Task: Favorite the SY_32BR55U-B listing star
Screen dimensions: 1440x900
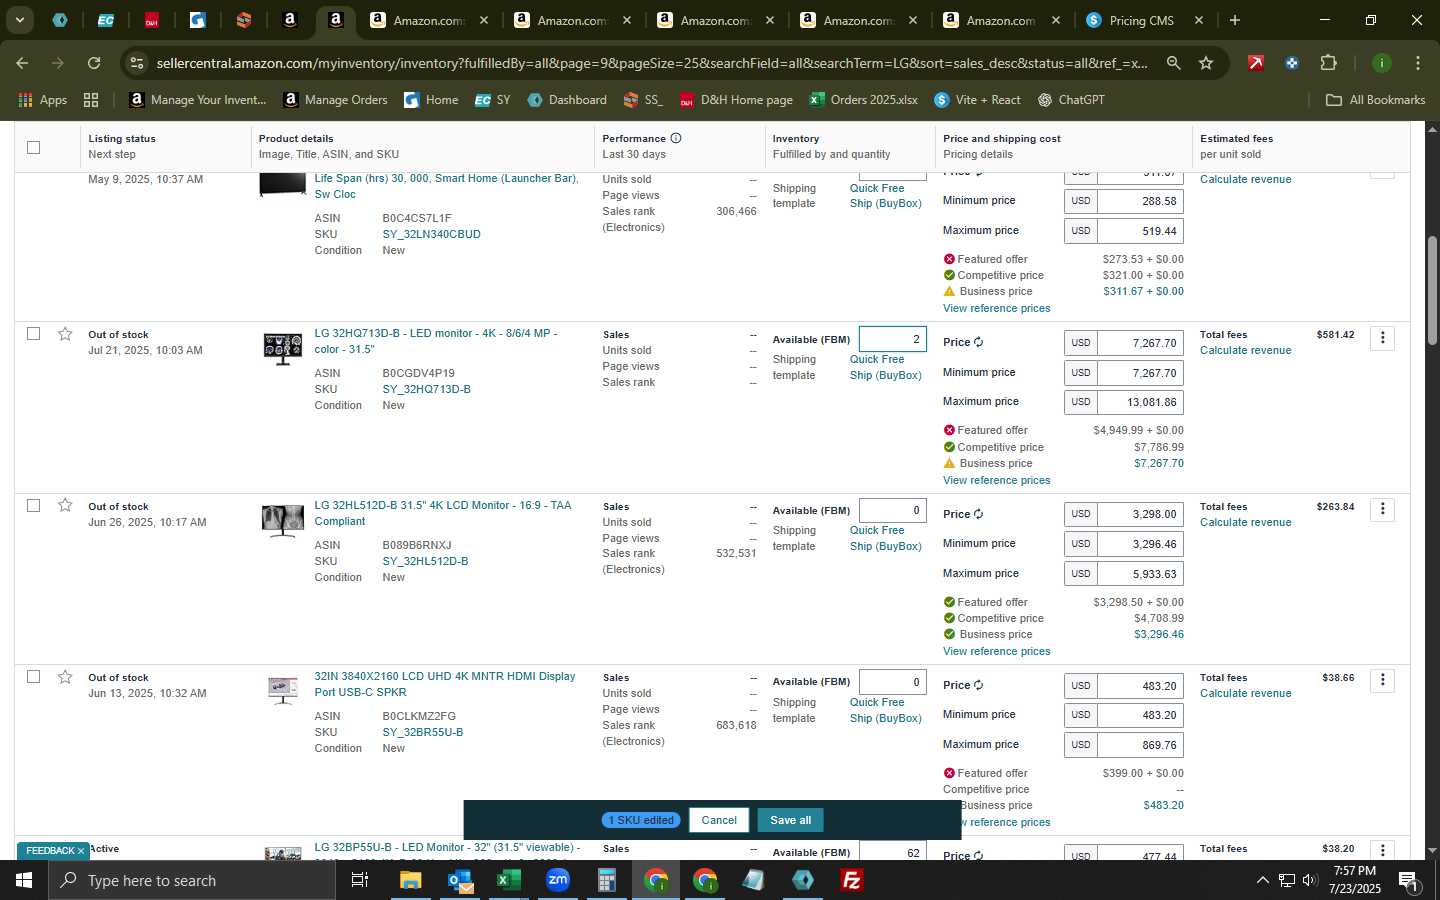Action: (x=65, y=677)
